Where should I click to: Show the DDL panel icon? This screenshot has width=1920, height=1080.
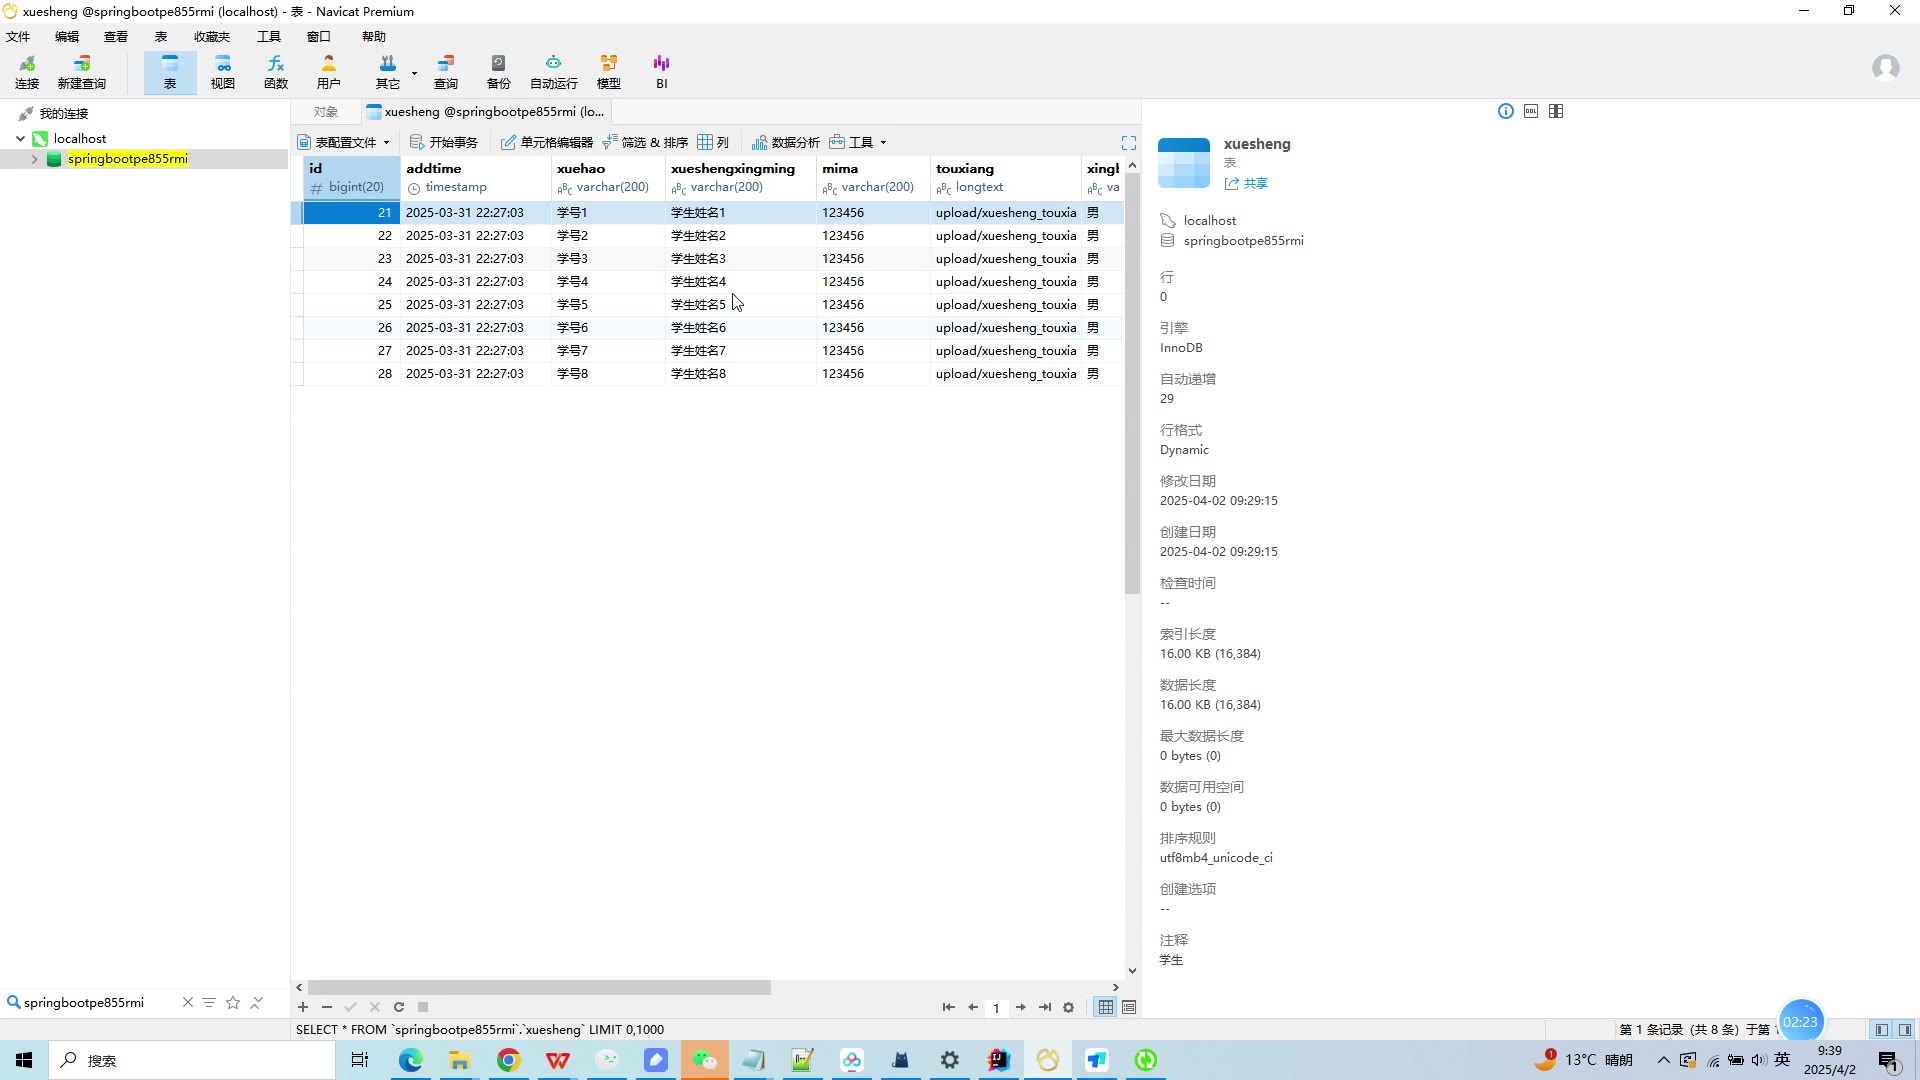pyautogui.click(x=1531, y=111)
